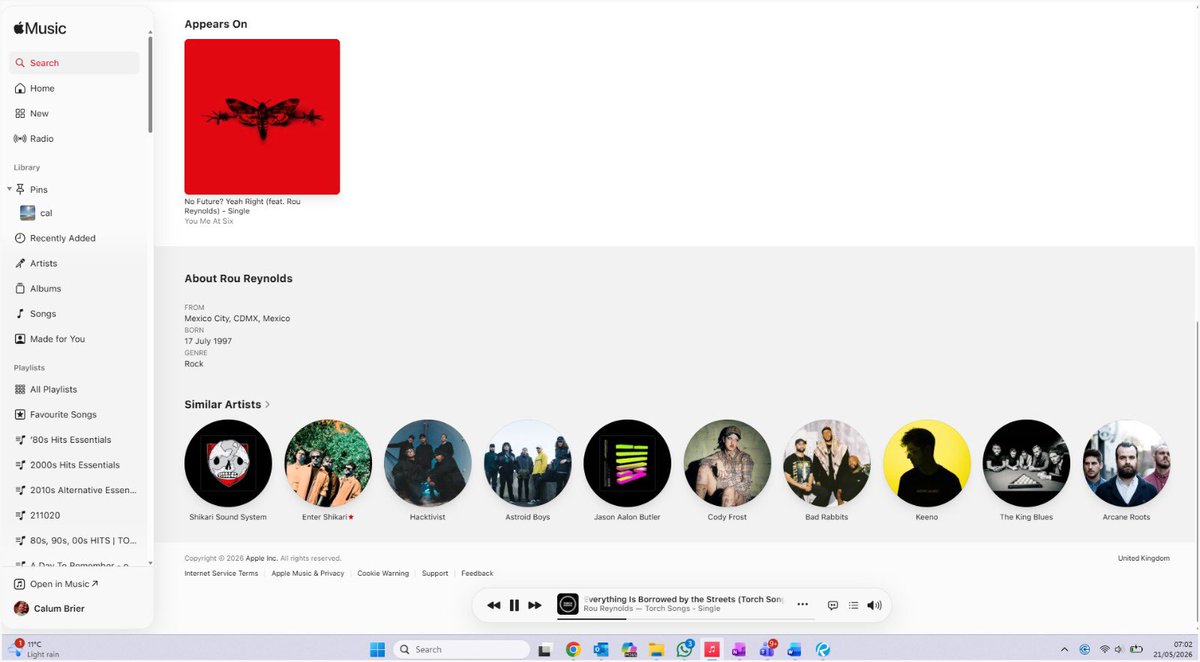This screenshot has height=662, width=1200.
Task: Seek on the playback progress bar
Action: point(685,618)
